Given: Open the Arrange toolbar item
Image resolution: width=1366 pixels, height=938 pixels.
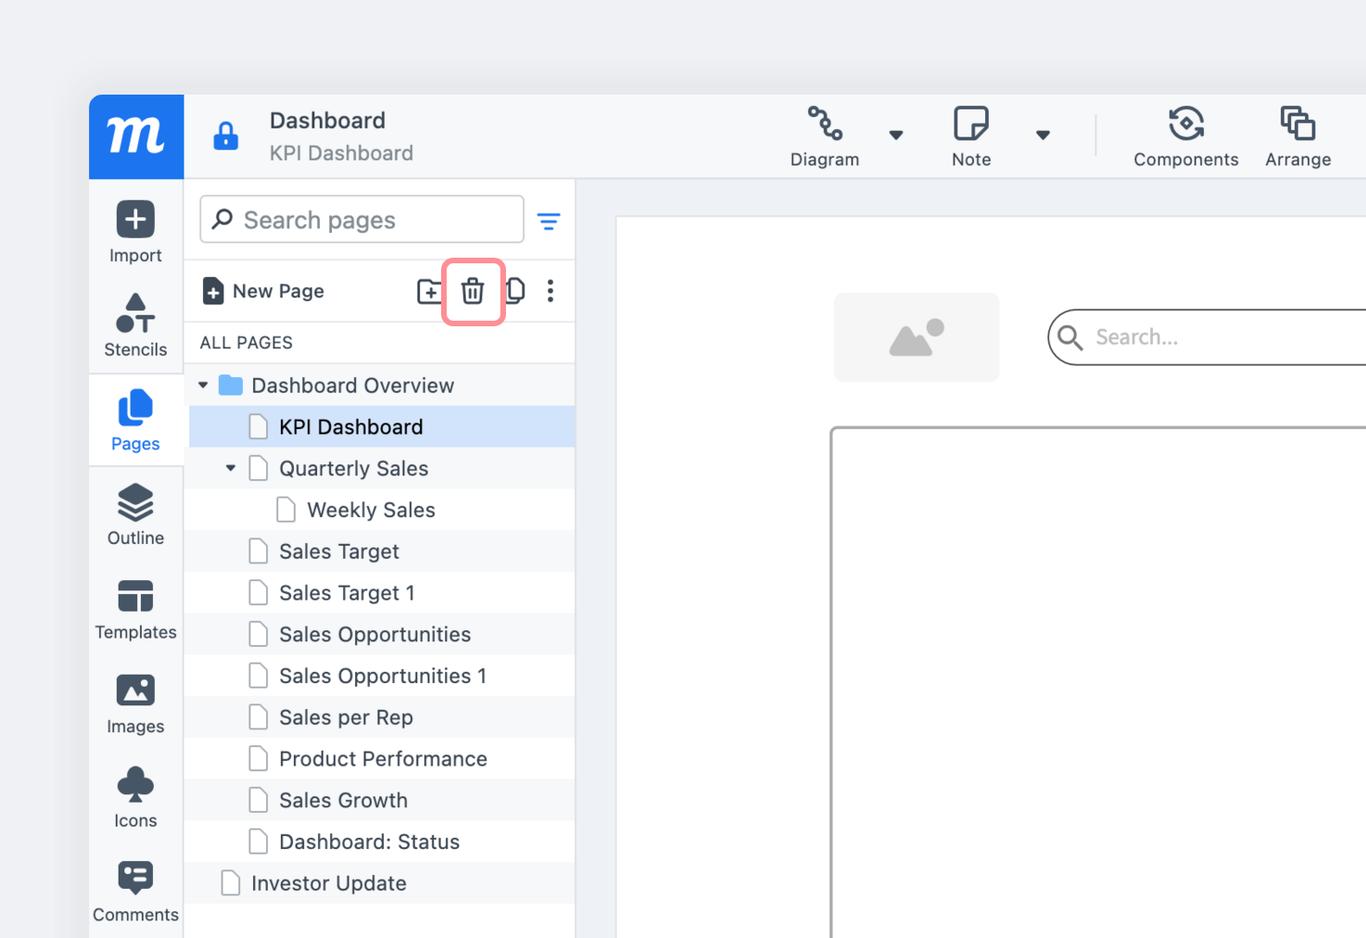Looking at the screenshot, I should [x=1298, y=137].
